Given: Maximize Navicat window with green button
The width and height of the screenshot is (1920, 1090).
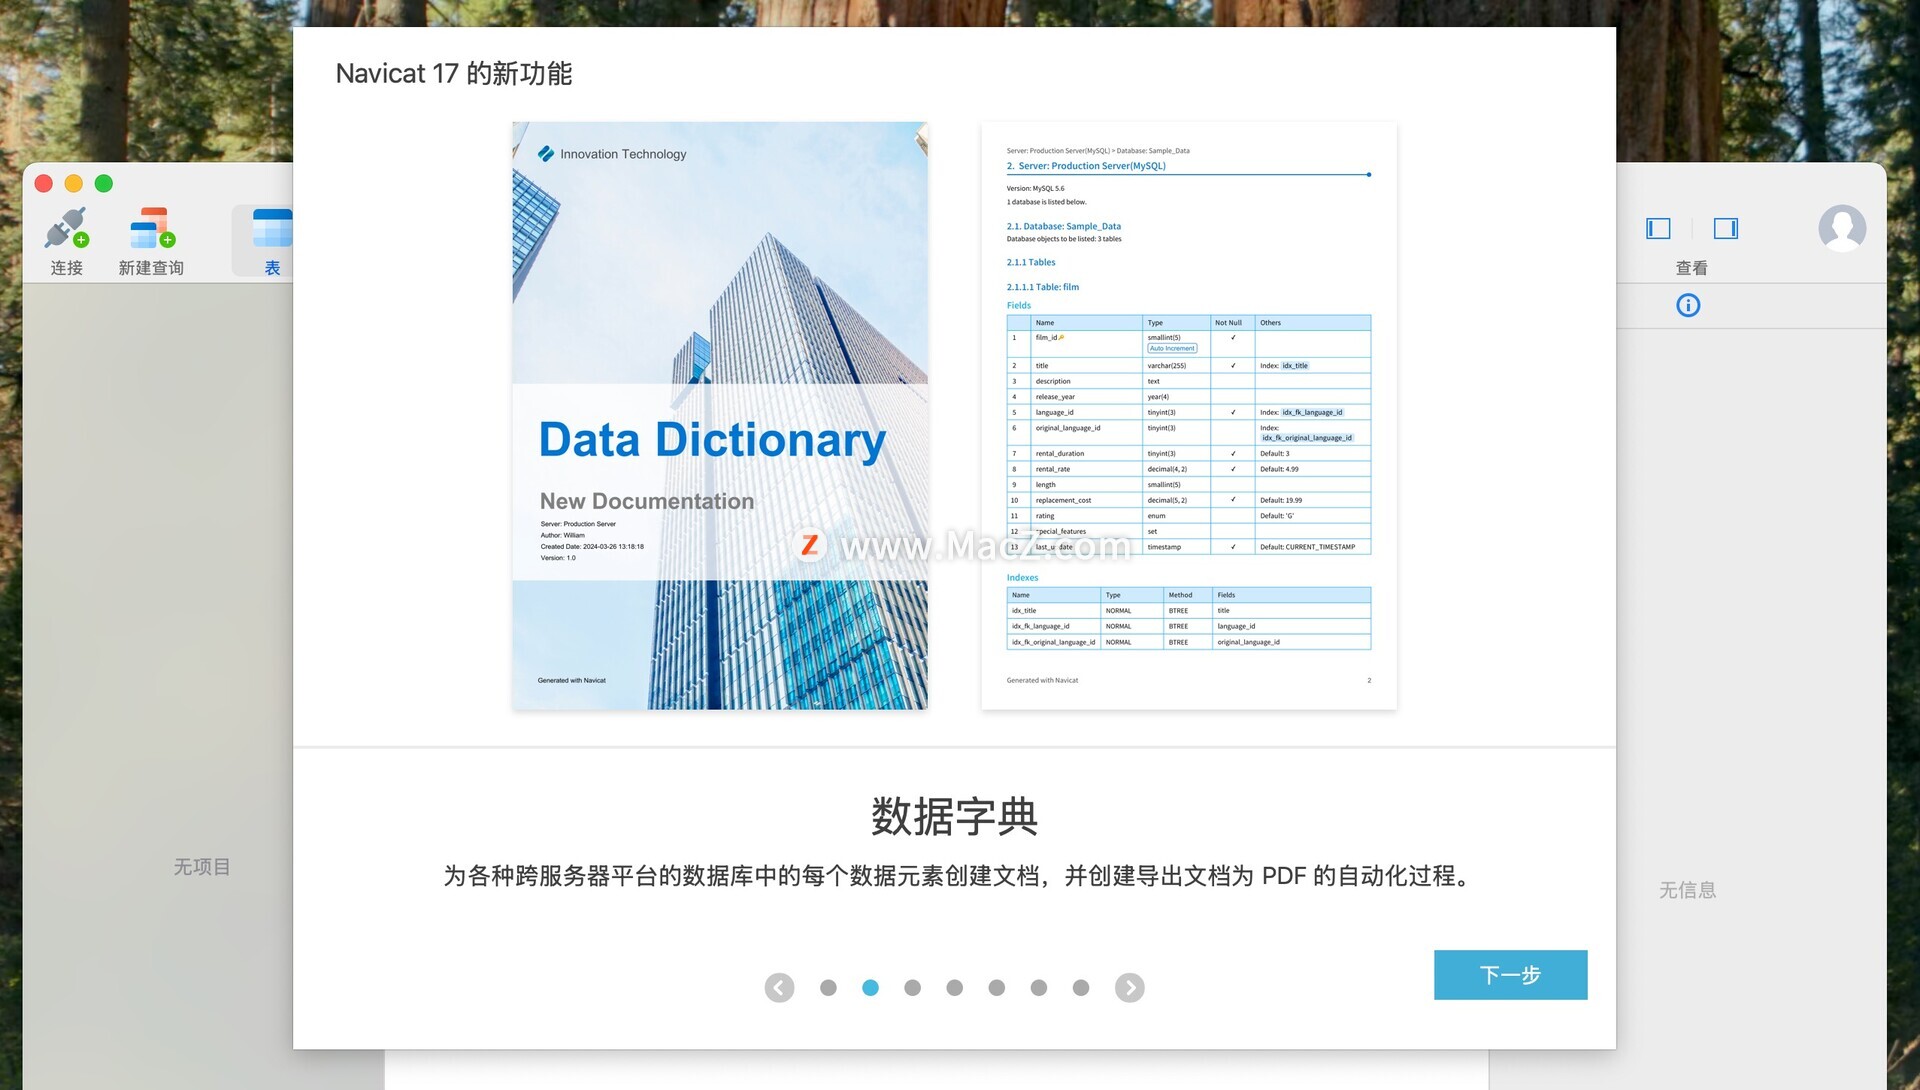Looking at the screenshot, I should [104, 183].
